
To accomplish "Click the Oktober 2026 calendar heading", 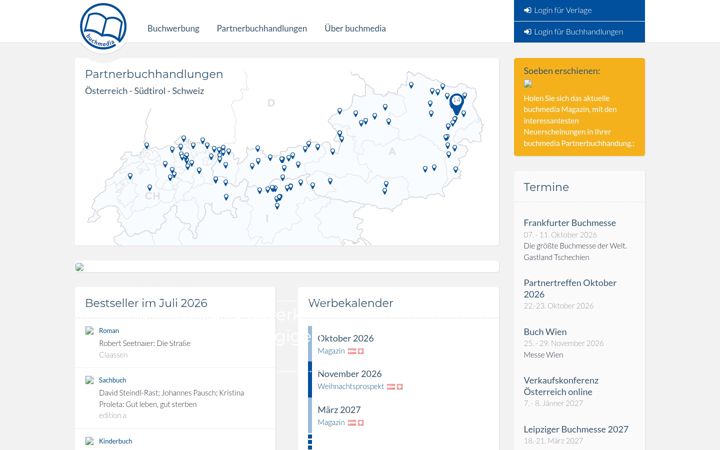I will 345,338.
